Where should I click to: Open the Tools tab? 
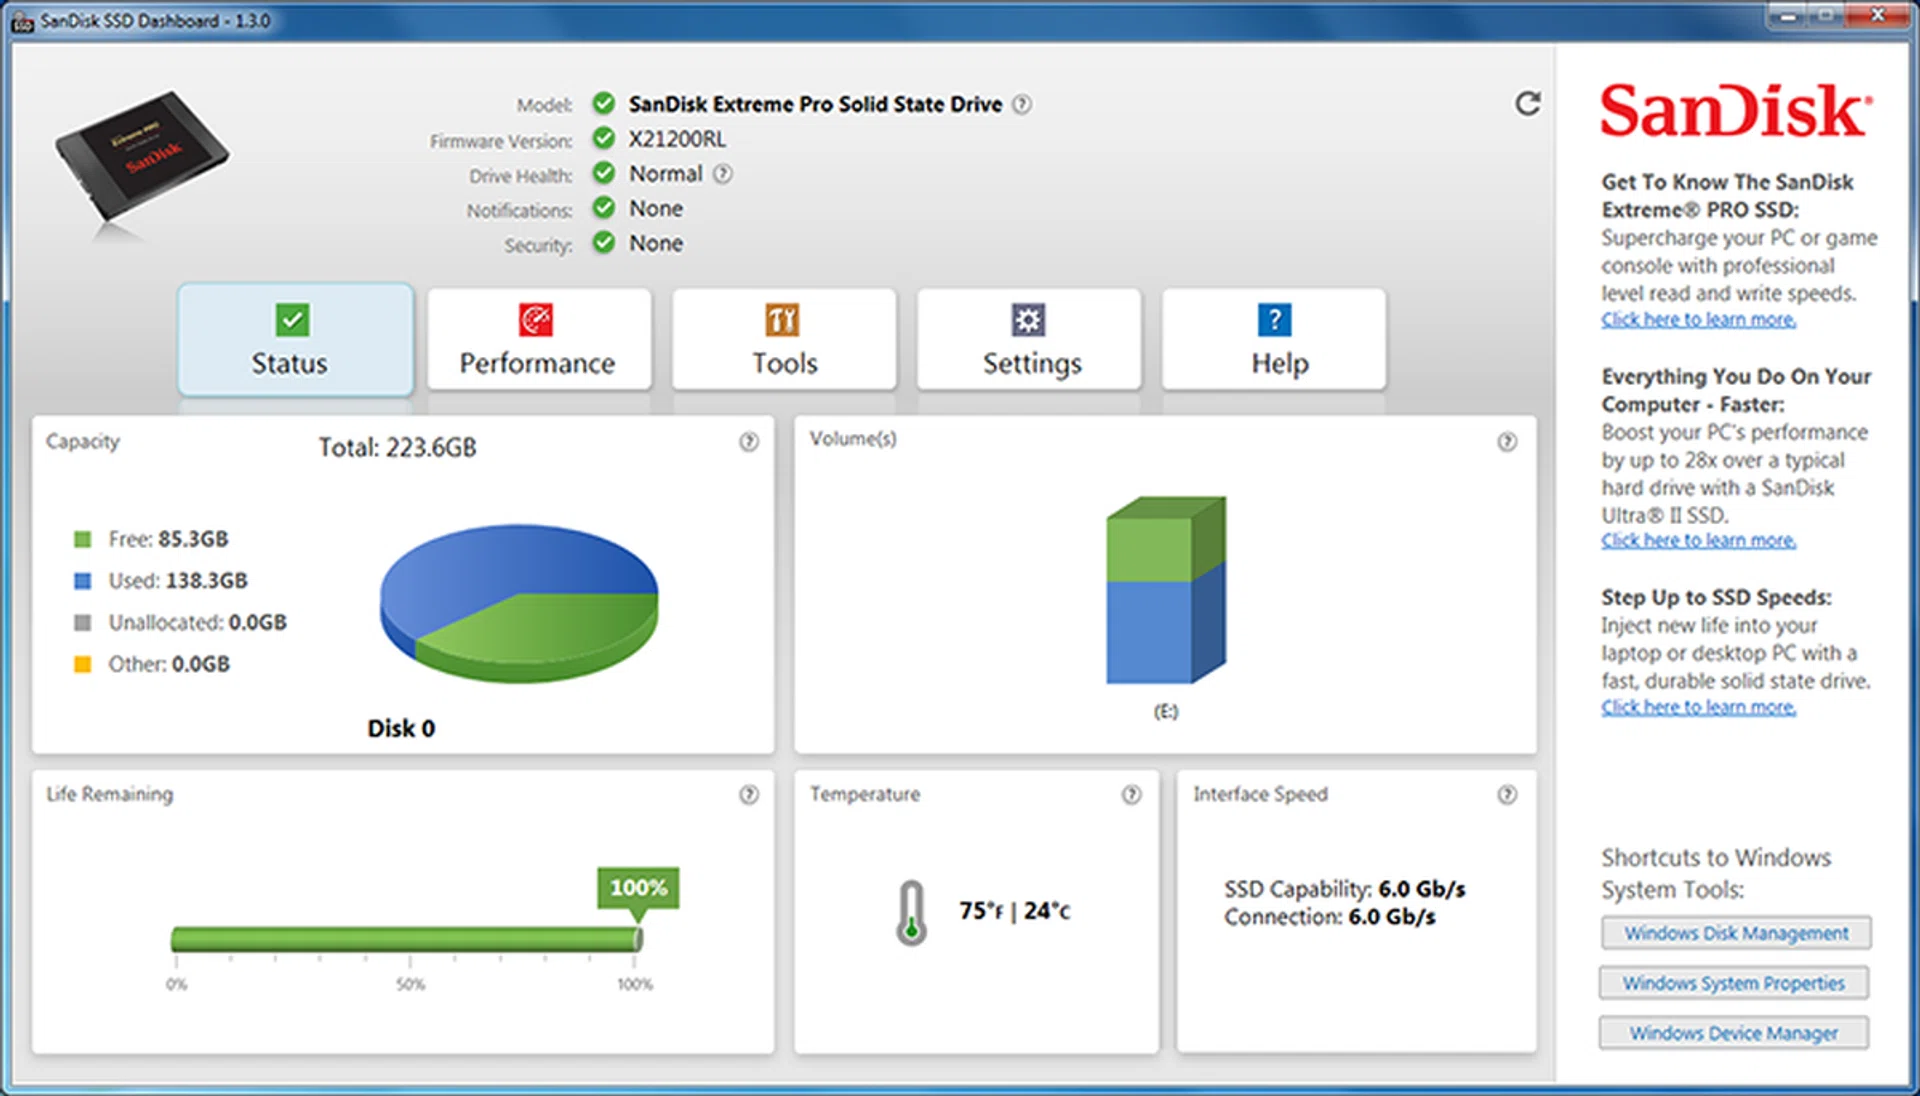(784, 340)
